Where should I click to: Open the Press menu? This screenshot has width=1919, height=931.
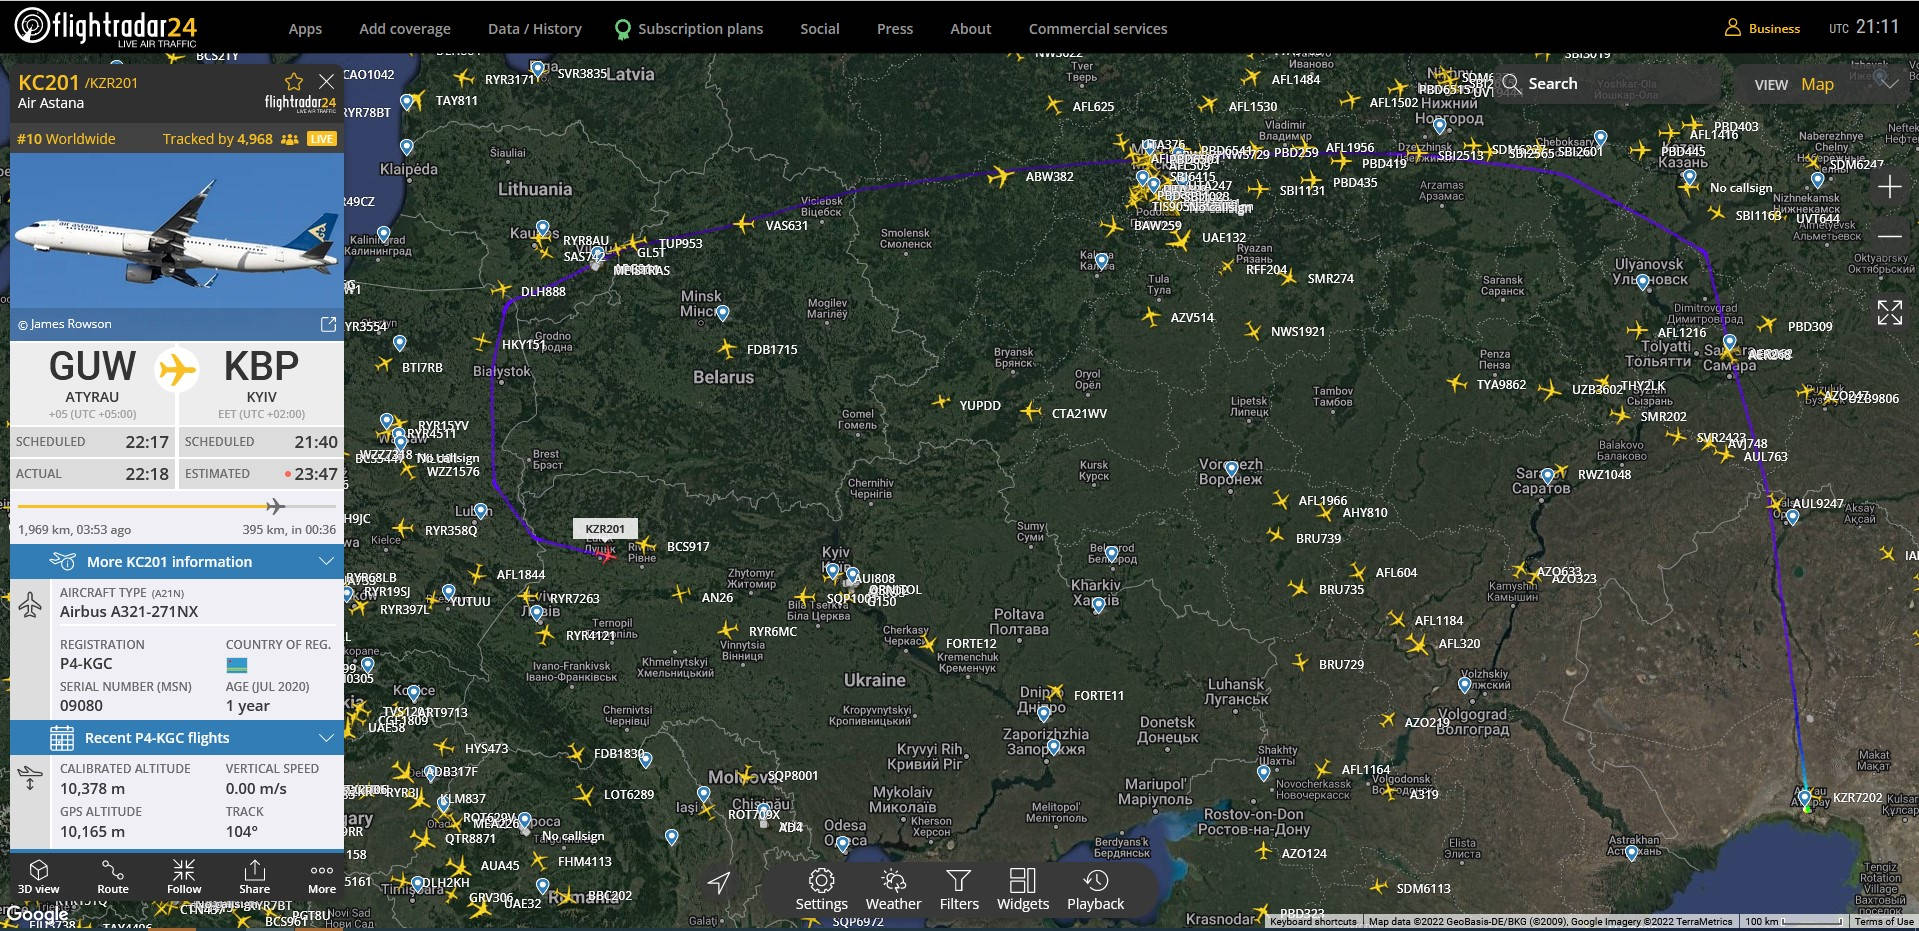tap(895, 29)
